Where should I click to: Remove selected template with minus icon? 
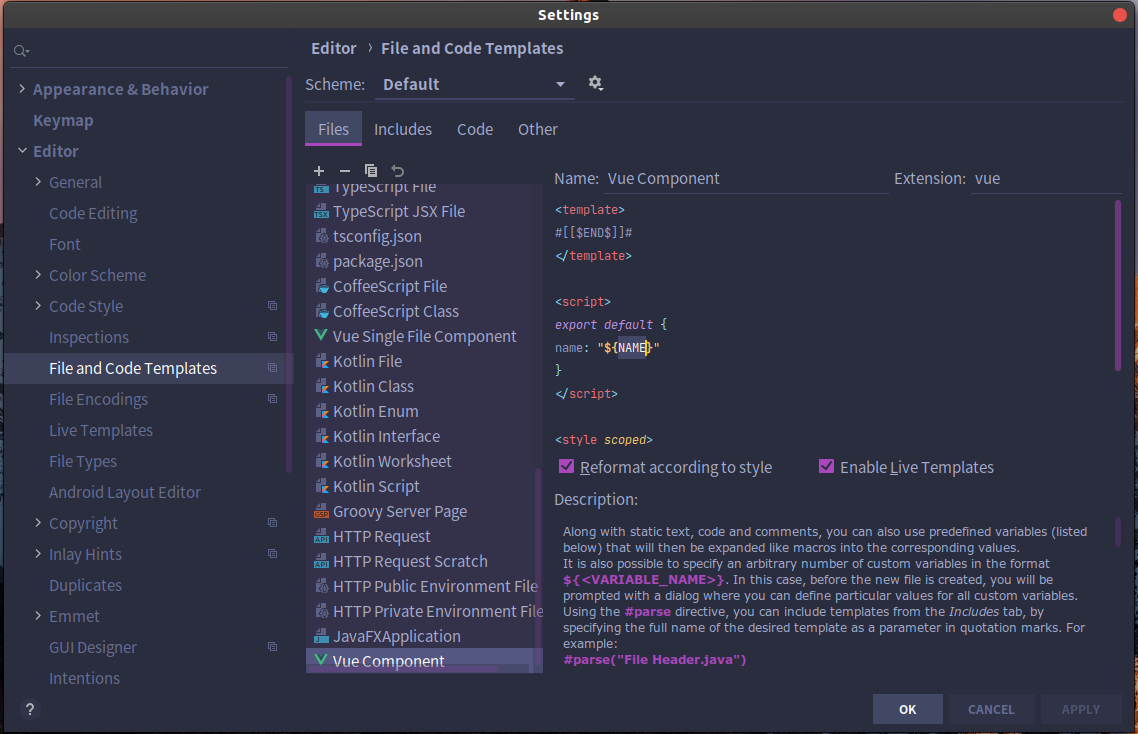tap(345, 171)
